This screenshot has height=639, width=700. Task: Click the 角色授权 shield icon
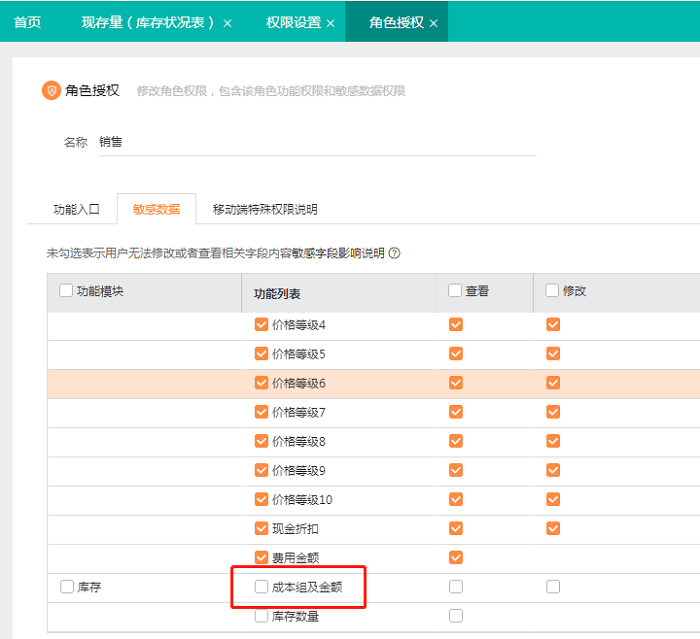point(51,91)
